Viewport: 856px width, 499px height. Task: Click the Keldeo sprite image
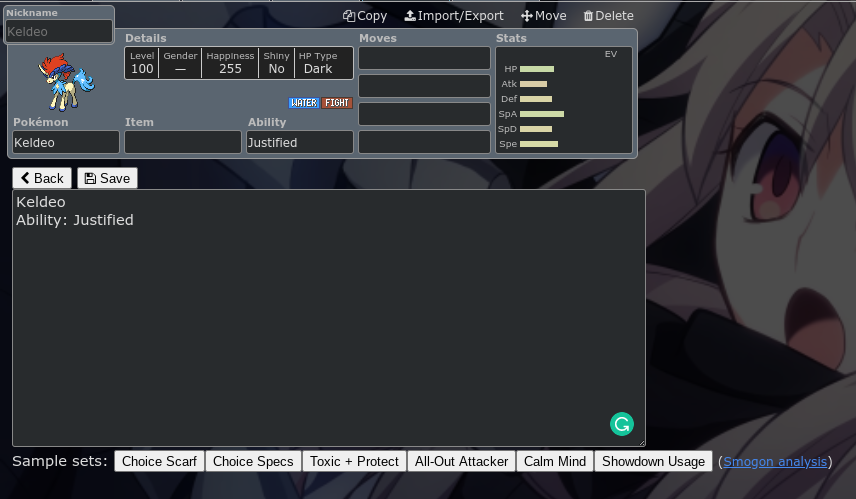point(66,82)
